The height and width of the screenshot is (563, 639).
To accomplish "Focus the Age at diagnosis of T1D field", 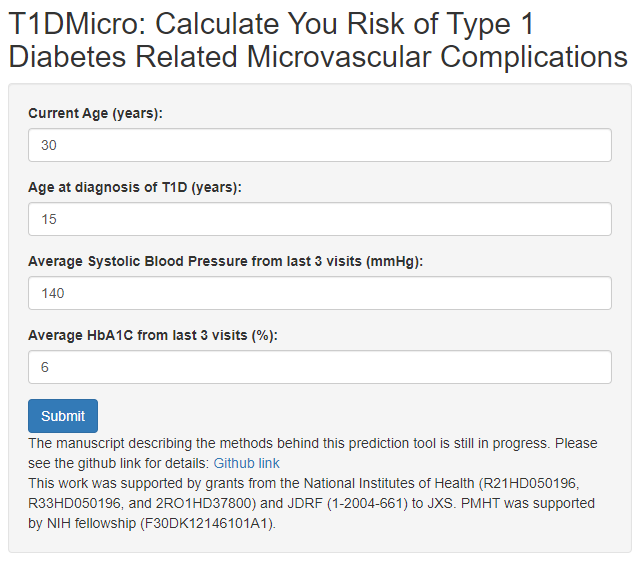I will click(x=319, y=219).
